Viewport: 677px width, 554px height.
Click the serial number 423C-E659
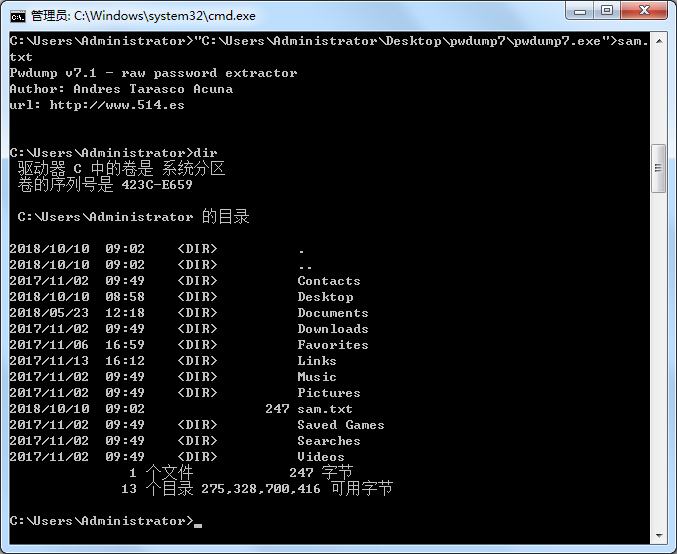(157, 185)
